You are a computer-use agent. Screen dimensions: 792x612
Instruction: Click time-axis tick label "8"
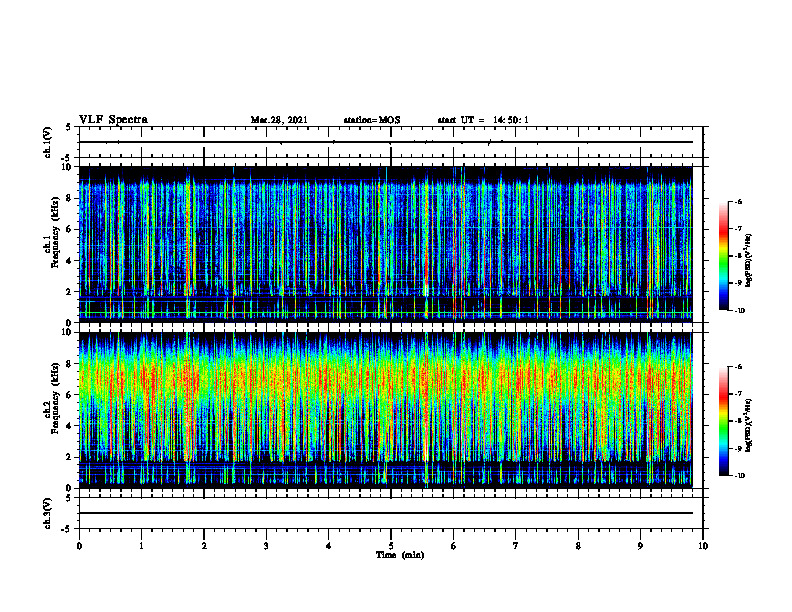coord(578,546)
